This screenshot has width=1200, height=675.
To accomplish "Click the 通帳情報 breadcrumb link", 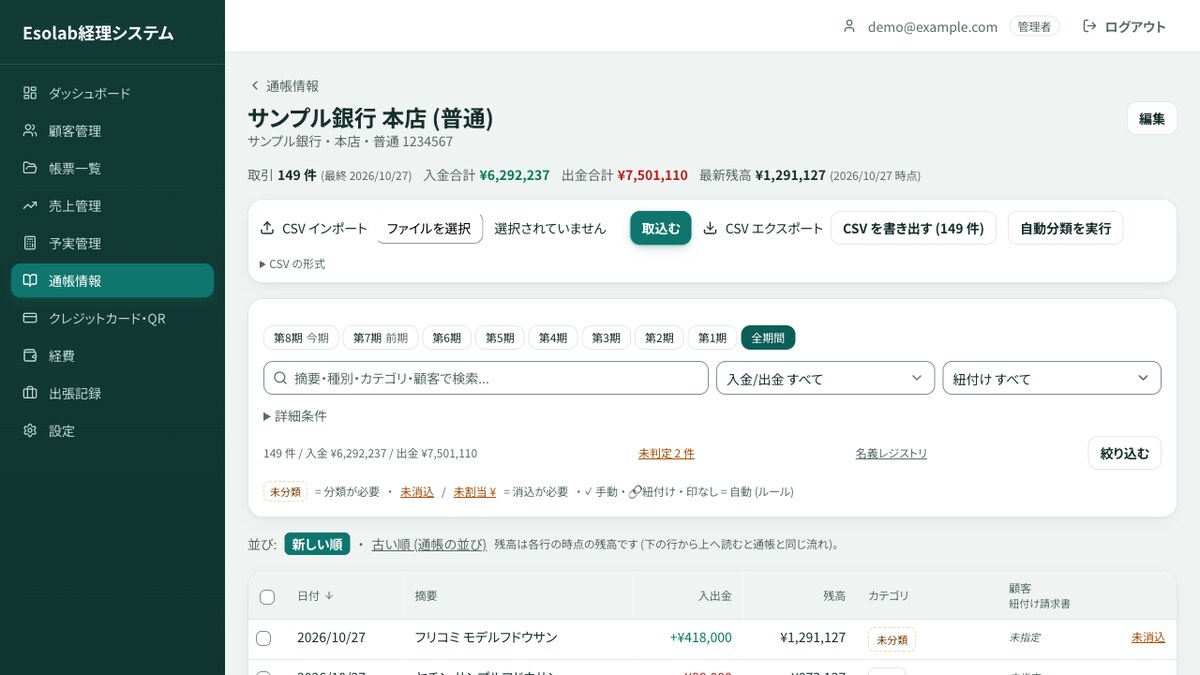I will click(x=292, y=86).
